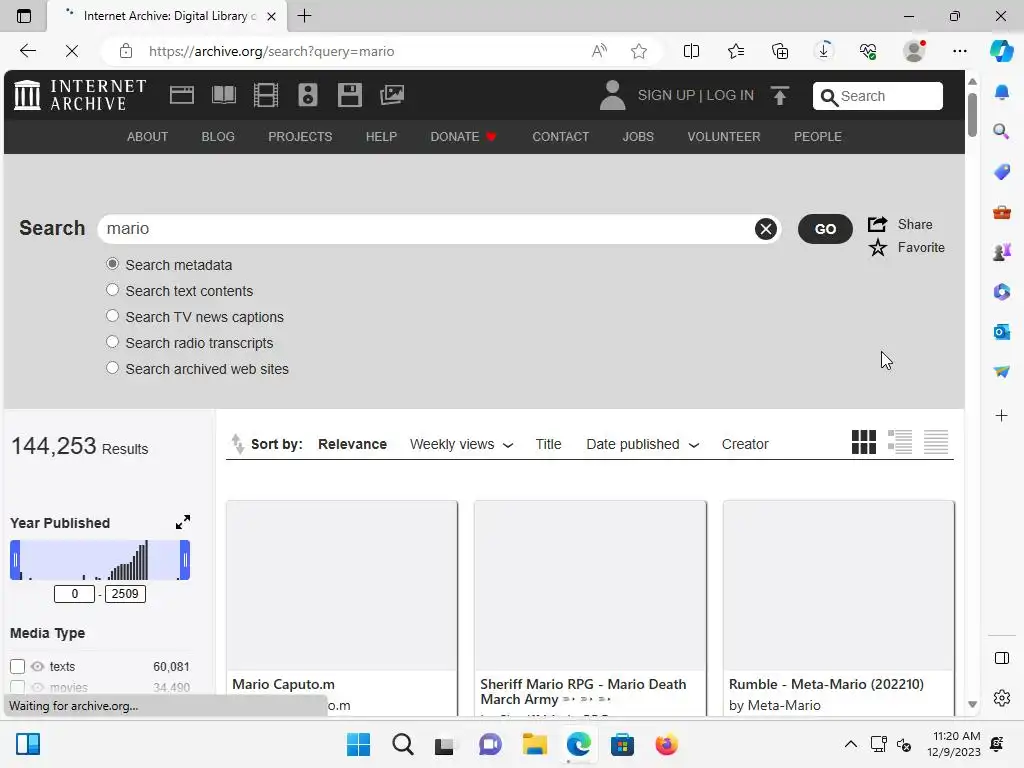The image size is (1024, 768).
Task: Open the Audio speaker icon in top nav
Action: pos(308,95)
